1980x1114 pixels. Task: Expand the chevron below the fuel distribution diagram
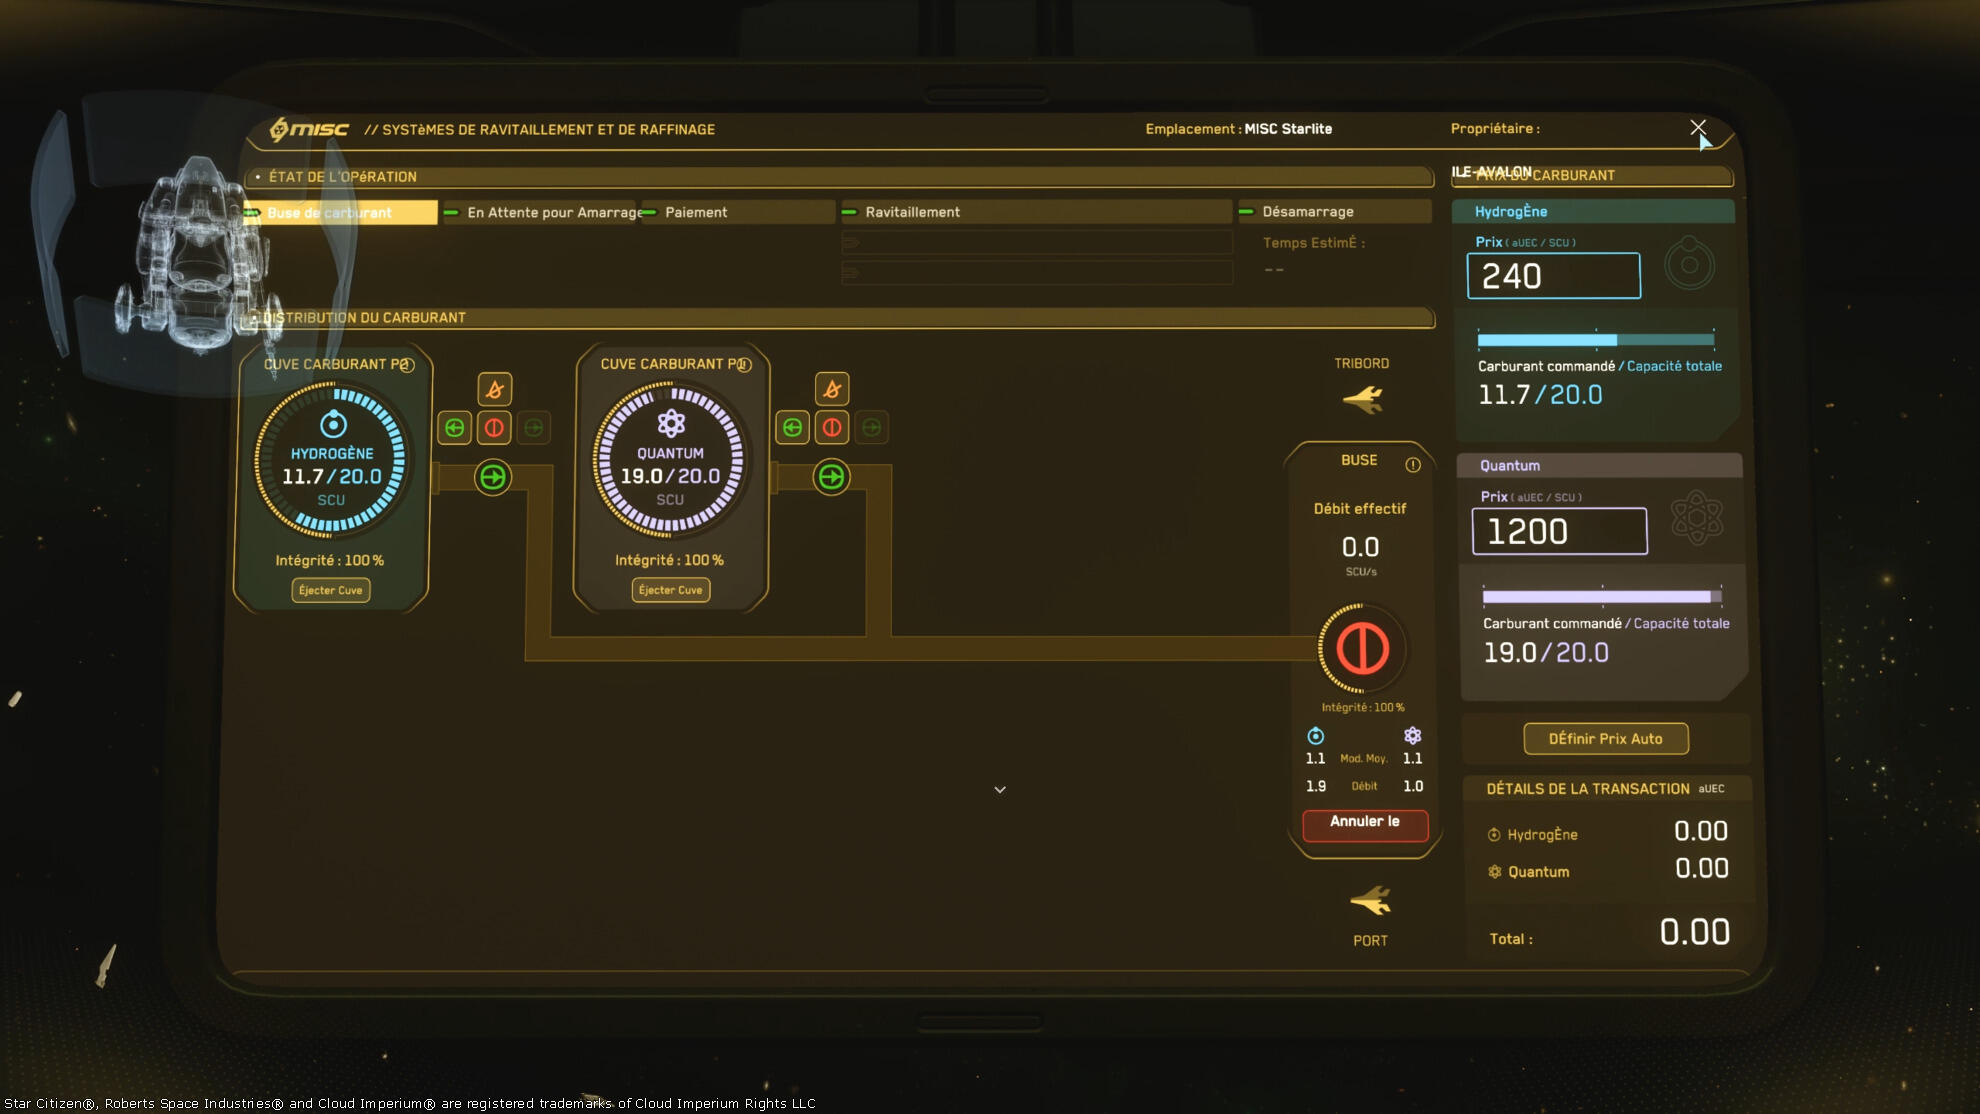click(1000, 790)
